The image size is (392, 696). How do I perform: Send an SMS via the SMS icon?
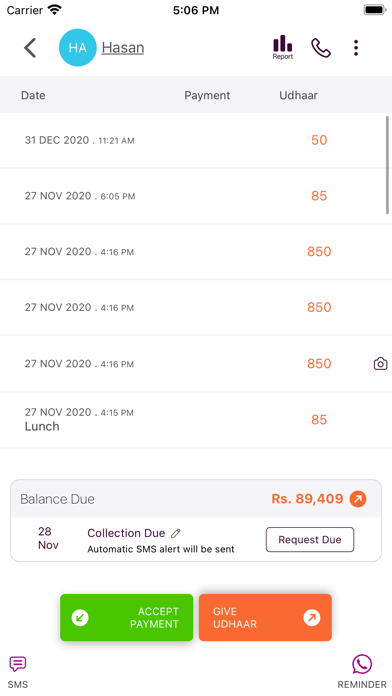point(18,672)
